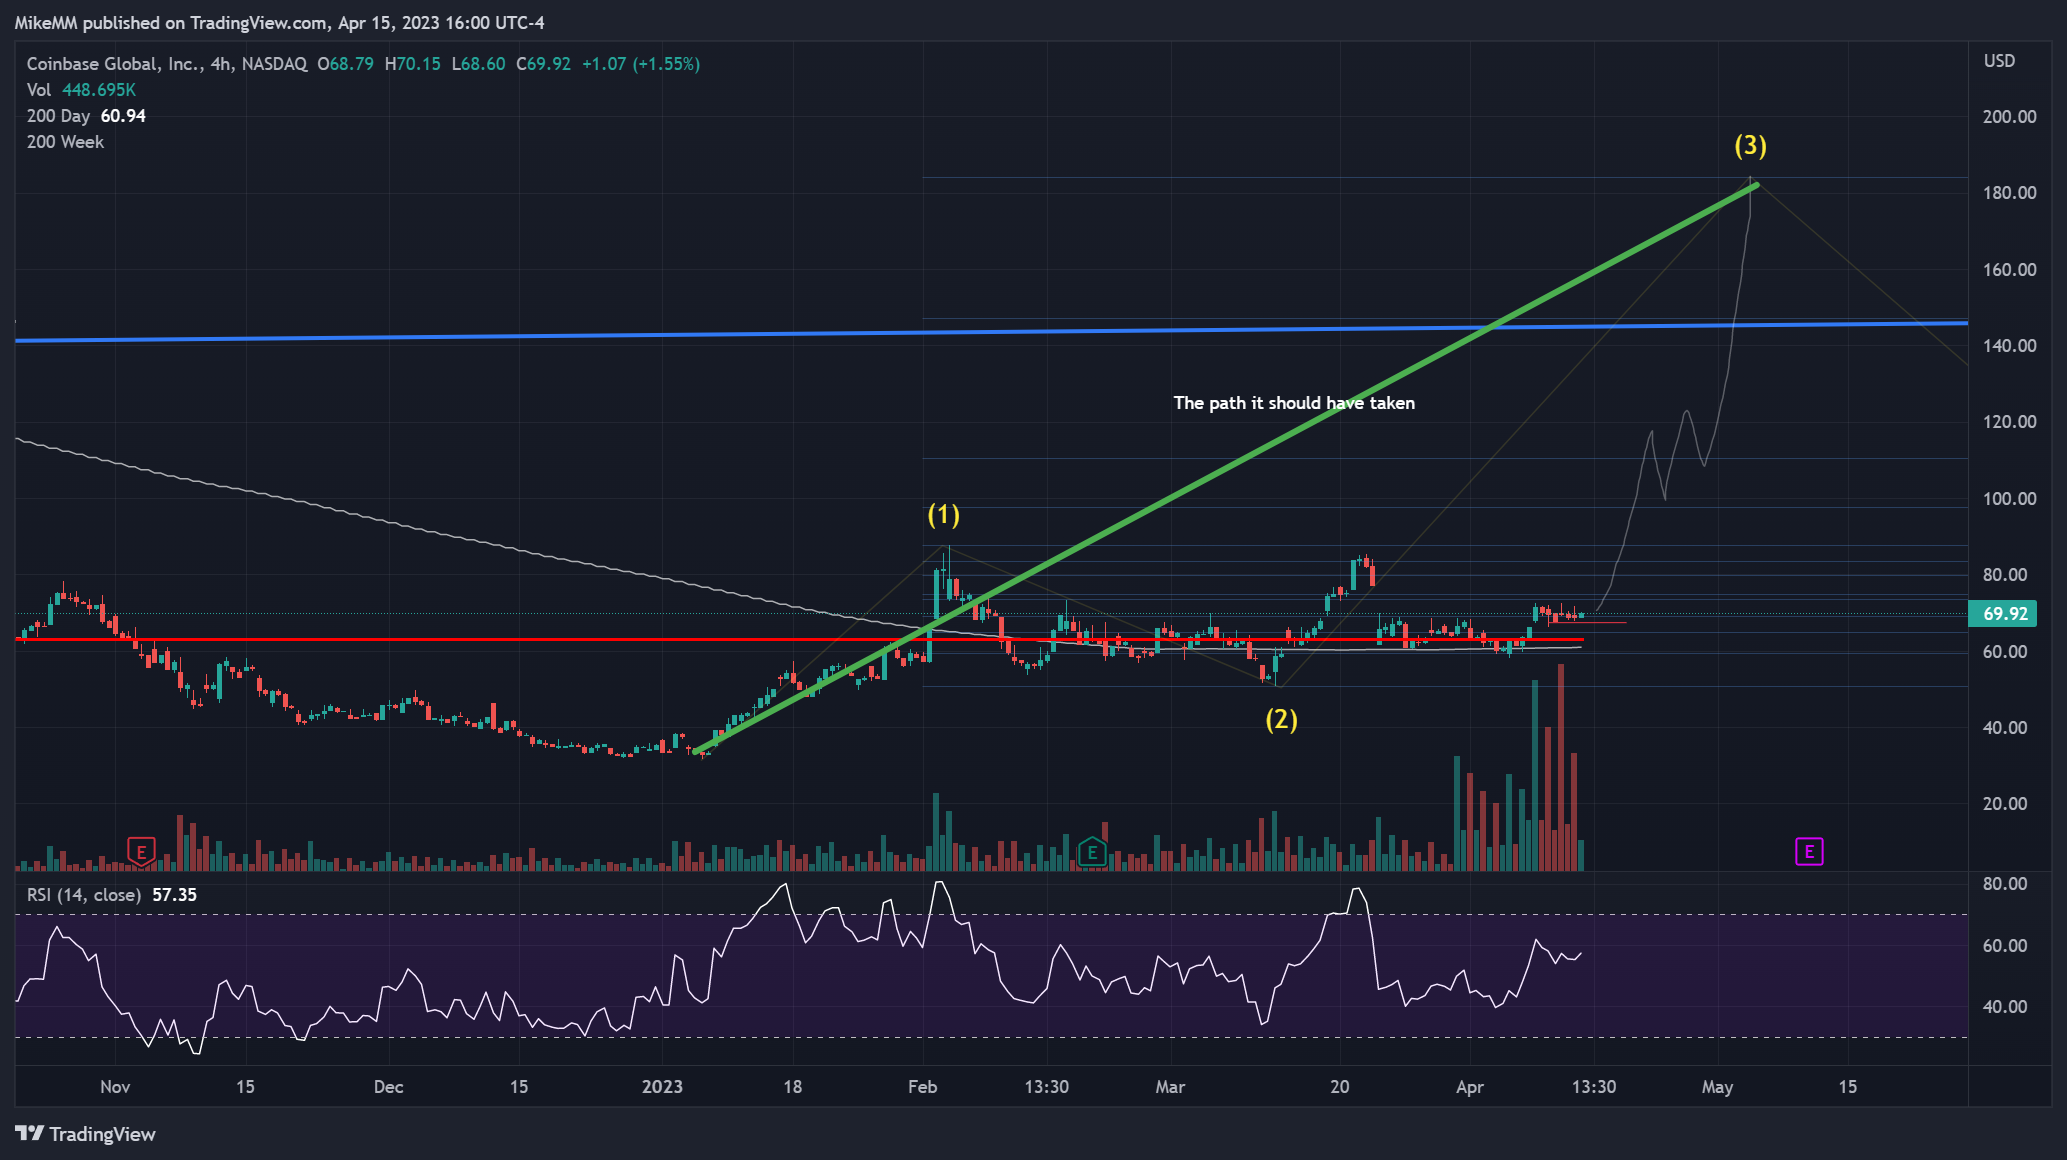Click the 100.00 price axis label

(2010, 499)
